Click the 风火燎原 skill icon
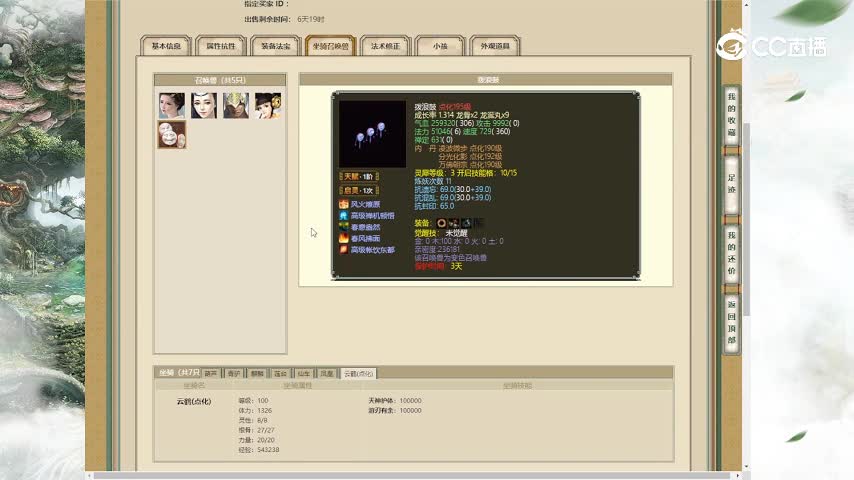The image size is (854, 480). 343,204
